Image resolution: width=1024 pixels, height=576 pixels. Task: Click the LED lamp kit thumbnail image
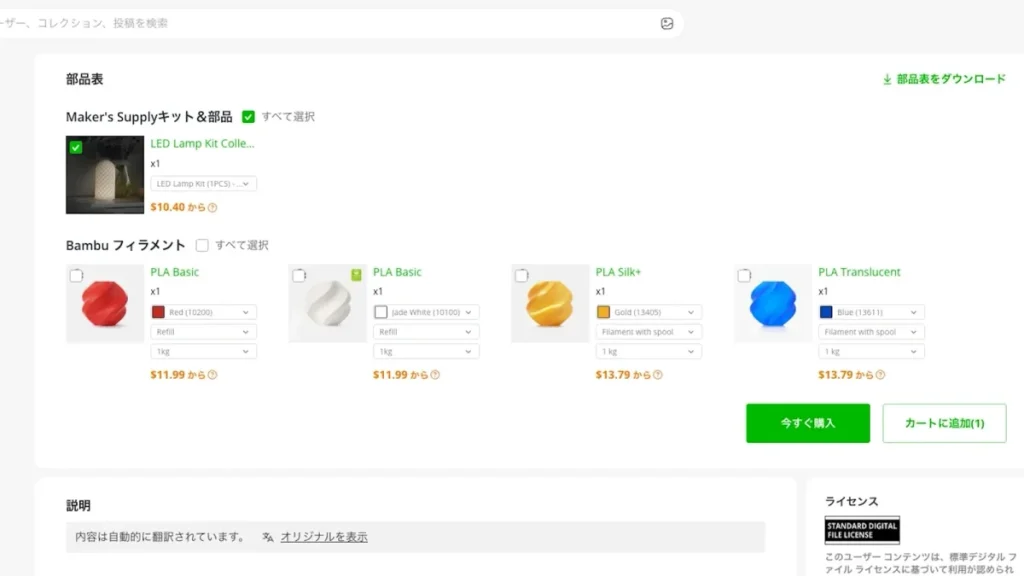(104, 175)
